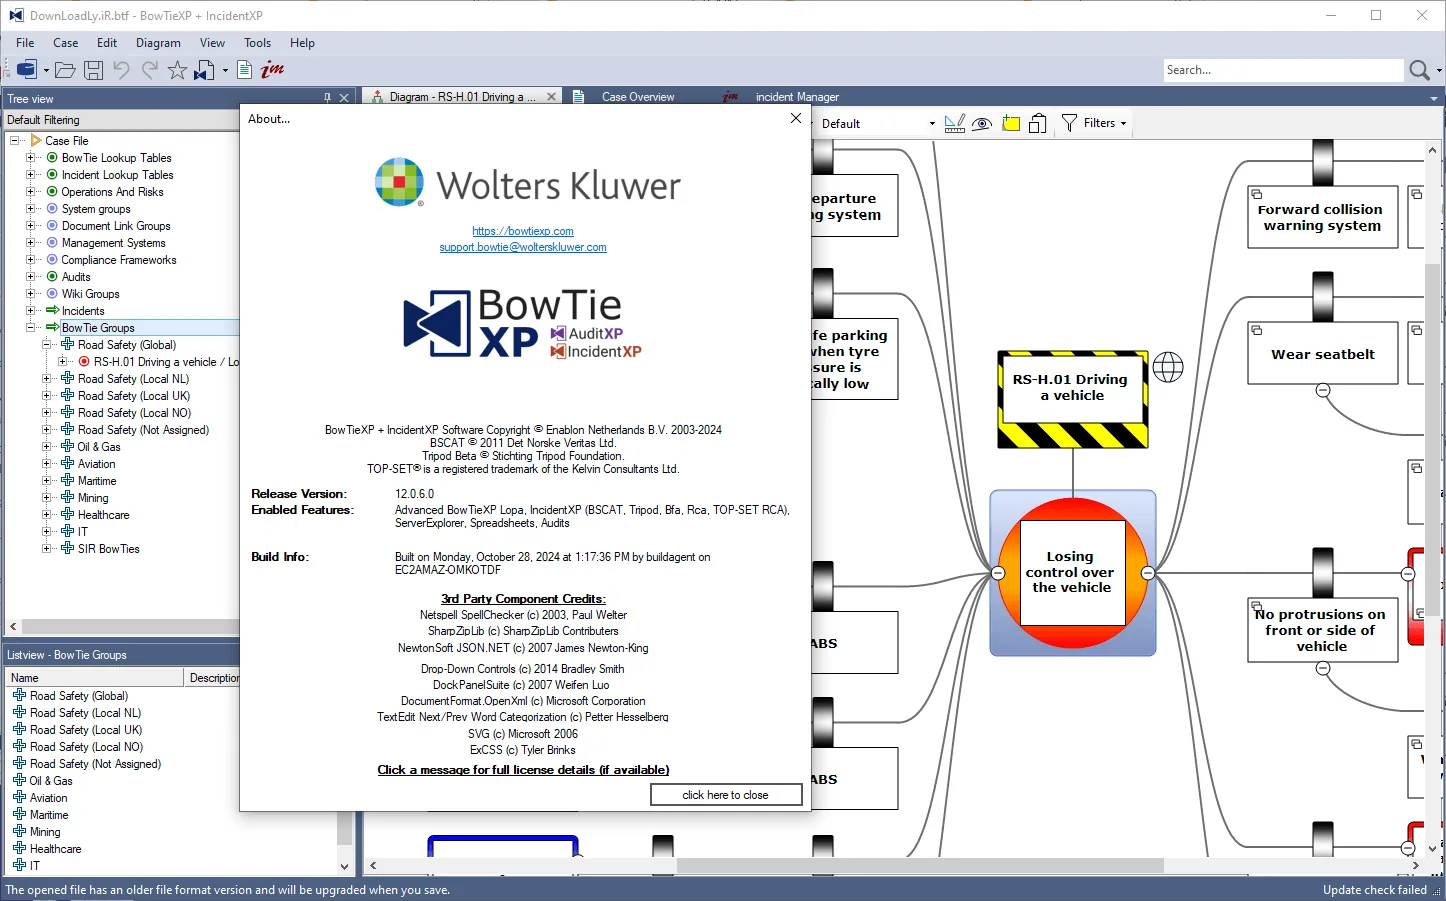This screenshot has height=901, width=1446.
Task: Open the Default display profile dropdown
Action: [x=932, y=124]
